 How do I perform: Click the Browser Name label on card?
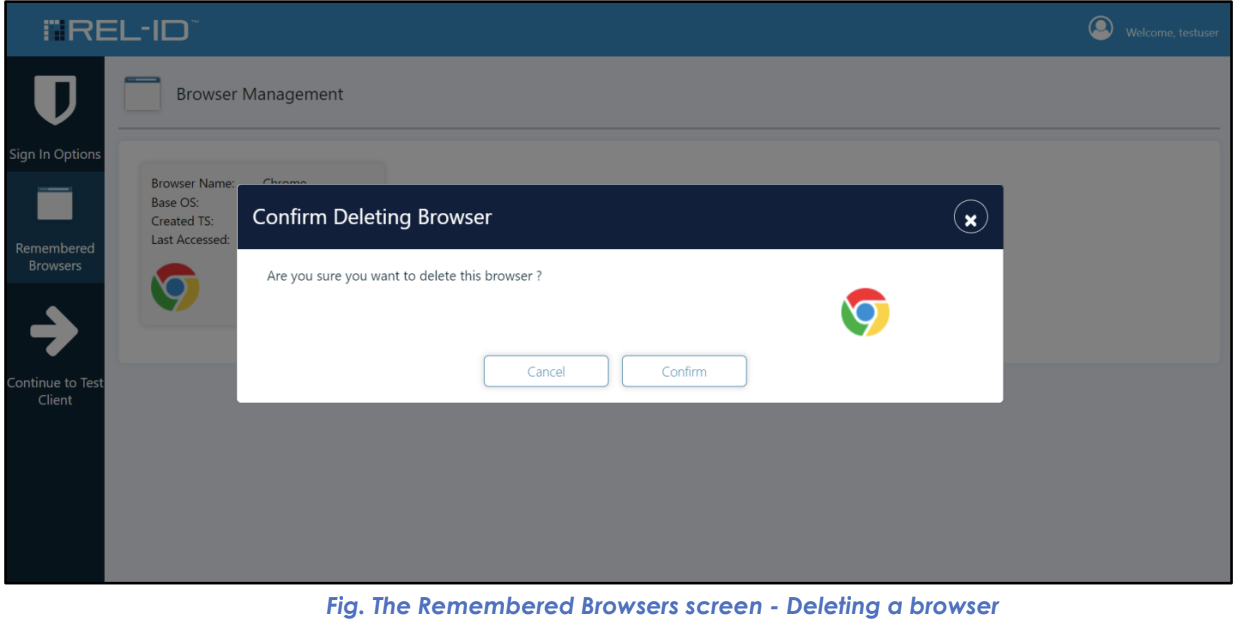coord(193,184)
